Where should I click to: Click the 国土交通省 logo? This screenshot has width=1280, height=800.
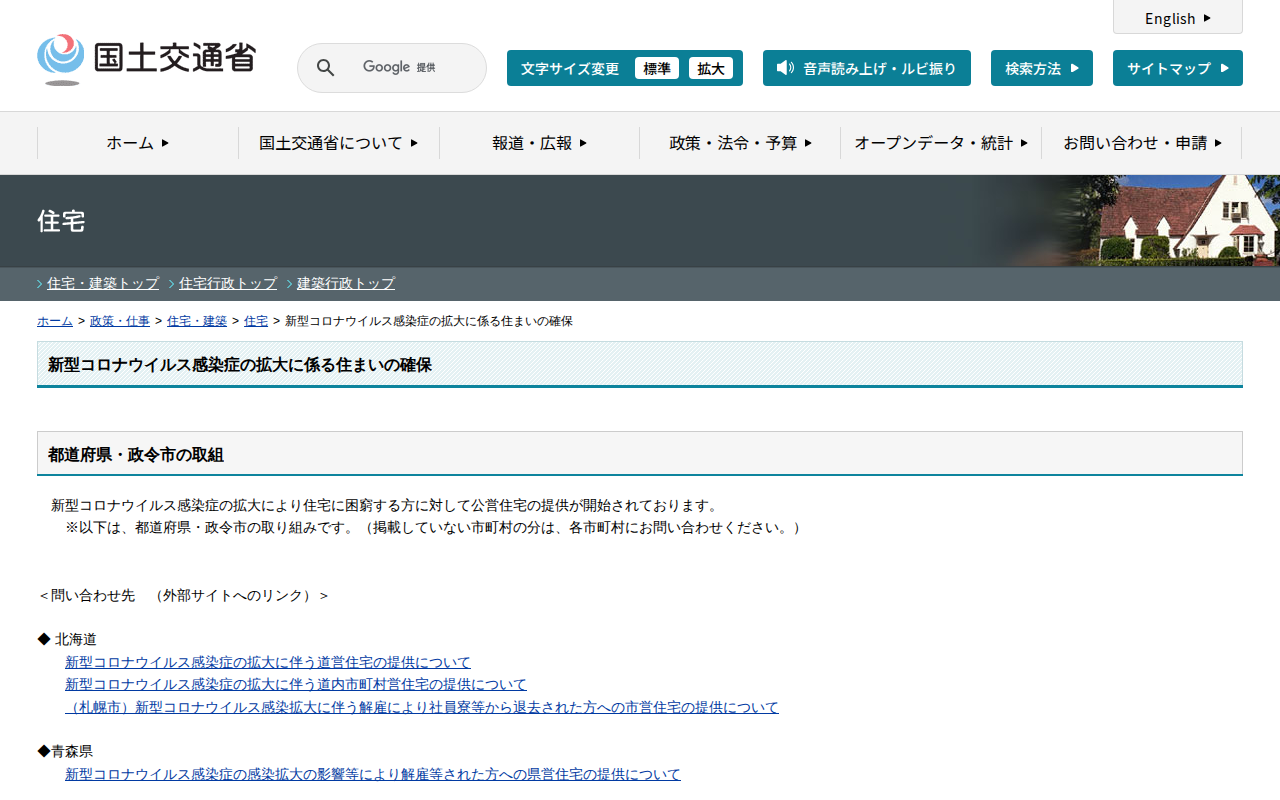tap(146, 59)
